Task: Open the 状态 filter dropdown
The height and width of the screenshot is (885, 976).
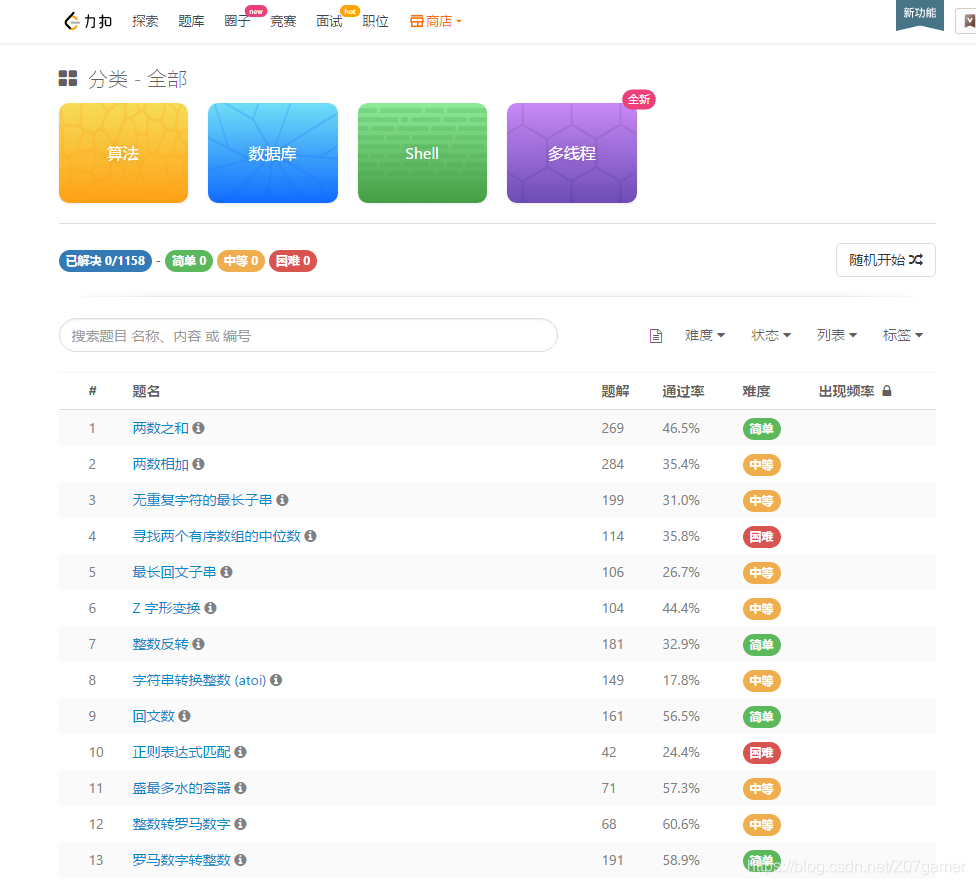Action: coord(770,334)
